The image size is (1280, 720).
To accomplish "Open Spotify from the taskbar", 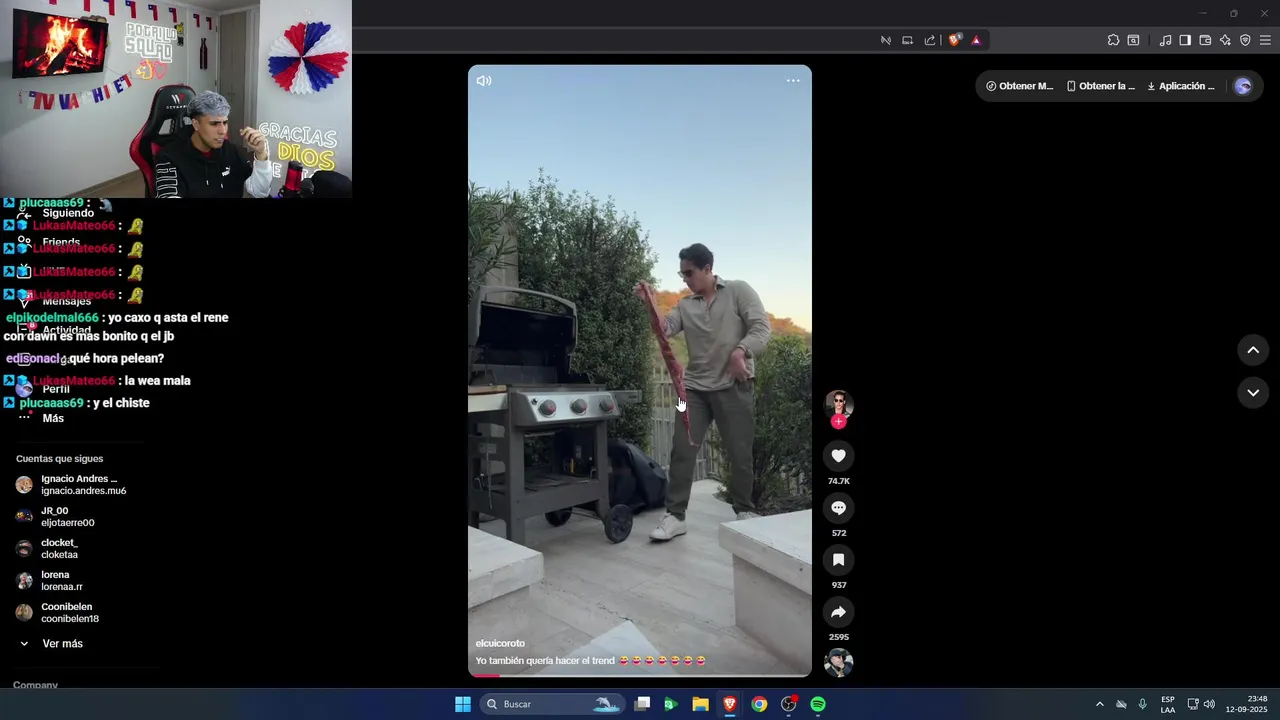I will (818, 704).
